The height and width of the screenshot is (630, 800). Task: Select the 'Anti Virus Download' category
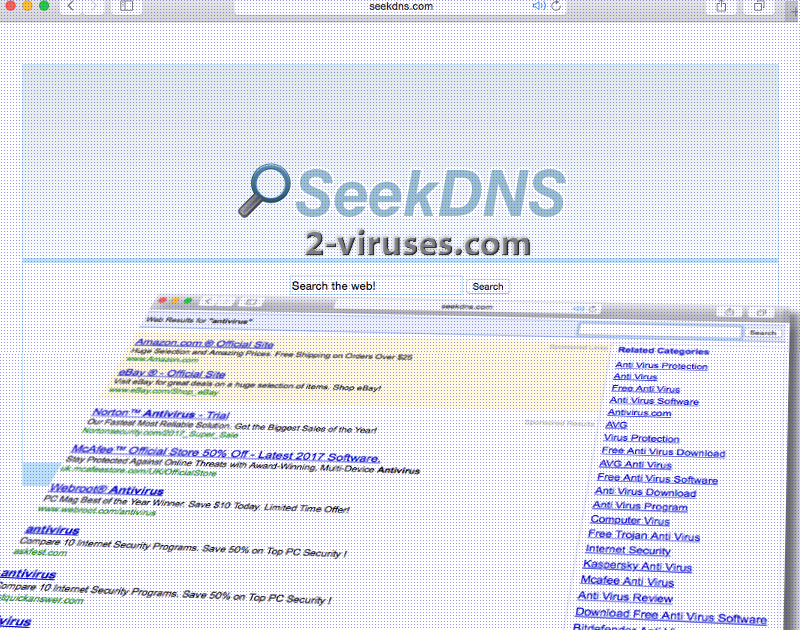(645, 492)
